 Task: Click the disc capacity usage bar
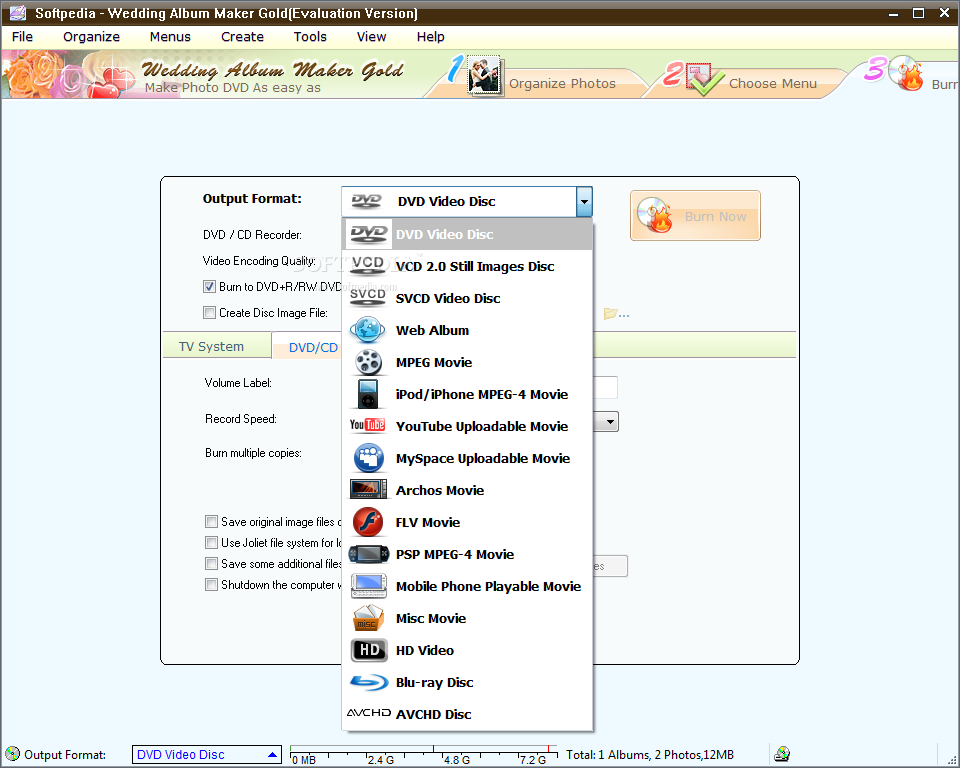tap(424, 755)
